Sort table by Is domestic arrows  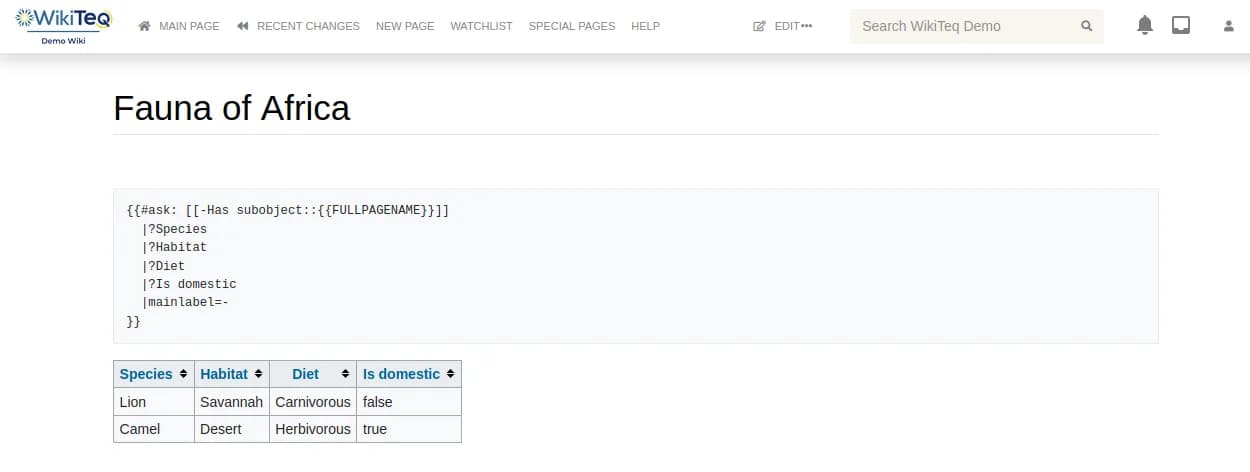tap(451, 374)
